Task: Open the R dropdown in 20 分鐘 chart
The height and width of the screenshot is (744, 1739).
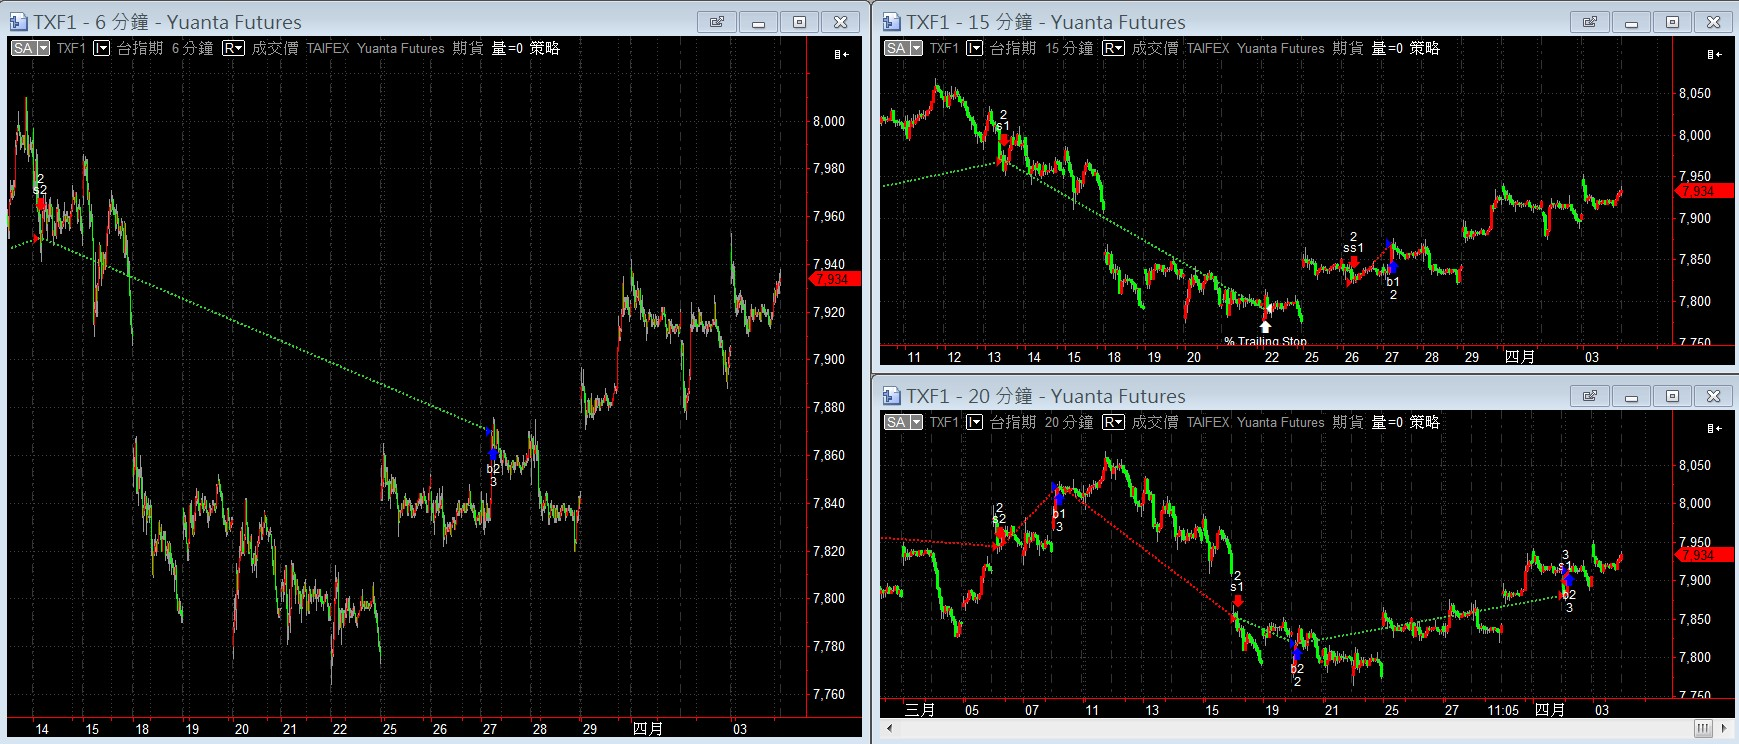Action: pos(1113,422)
